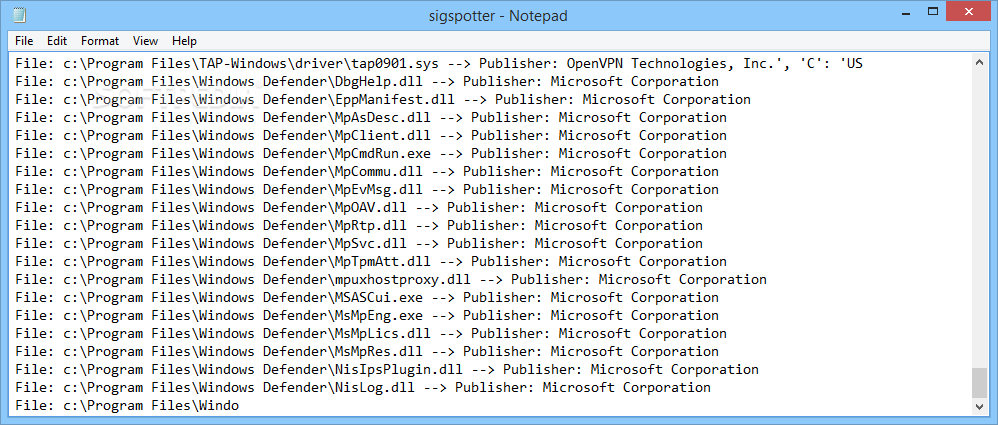
Task: Click the tap0901.sys line
Action: pos(439,64)
